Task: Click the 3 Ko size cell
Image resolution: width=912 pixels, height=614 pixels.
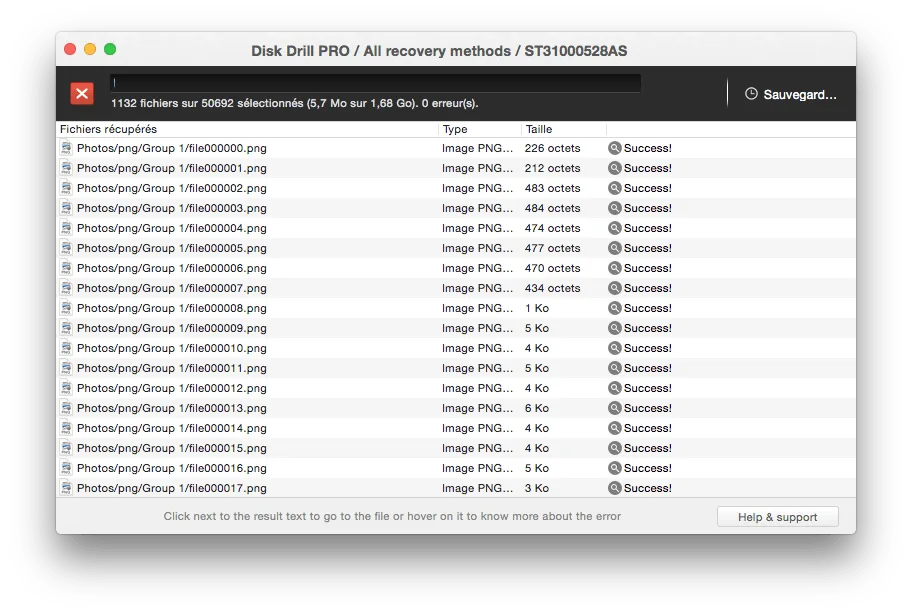Action: pos(537,488)
